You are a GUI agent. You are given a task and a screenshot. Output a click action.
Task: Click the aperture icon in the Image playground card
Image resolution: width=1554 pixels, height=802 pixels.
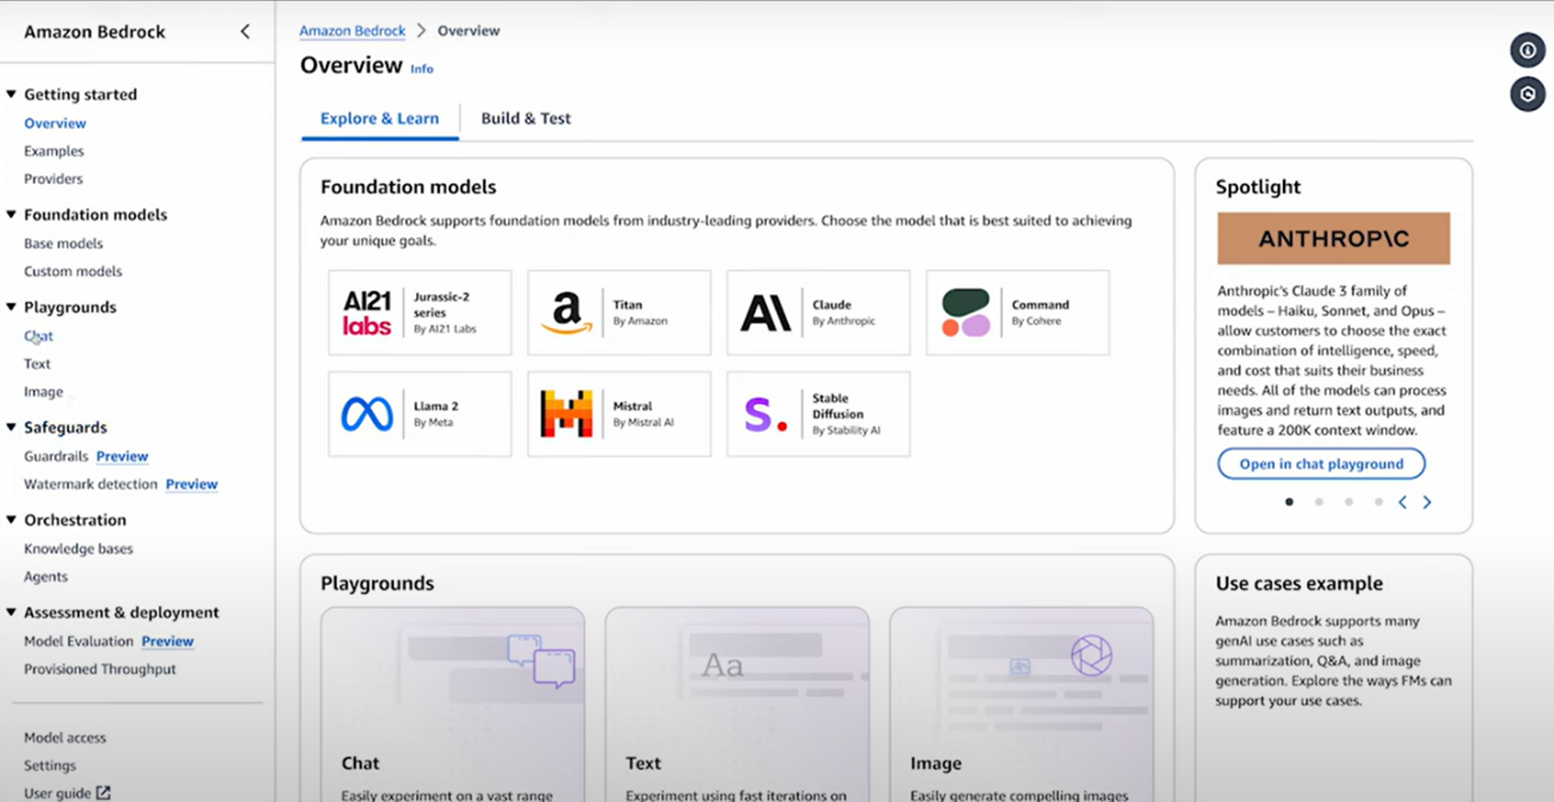[1091, 656]
